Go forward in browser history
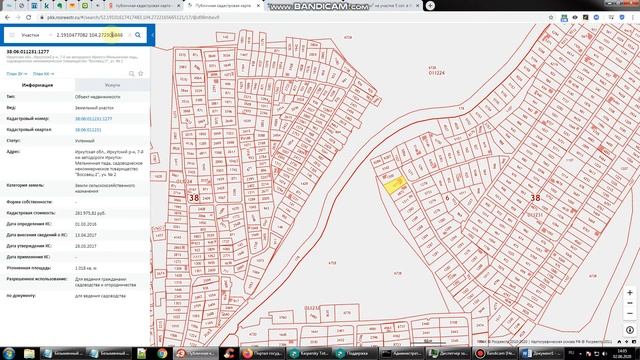This screenshot has width=640, height=360. [18, 18]
